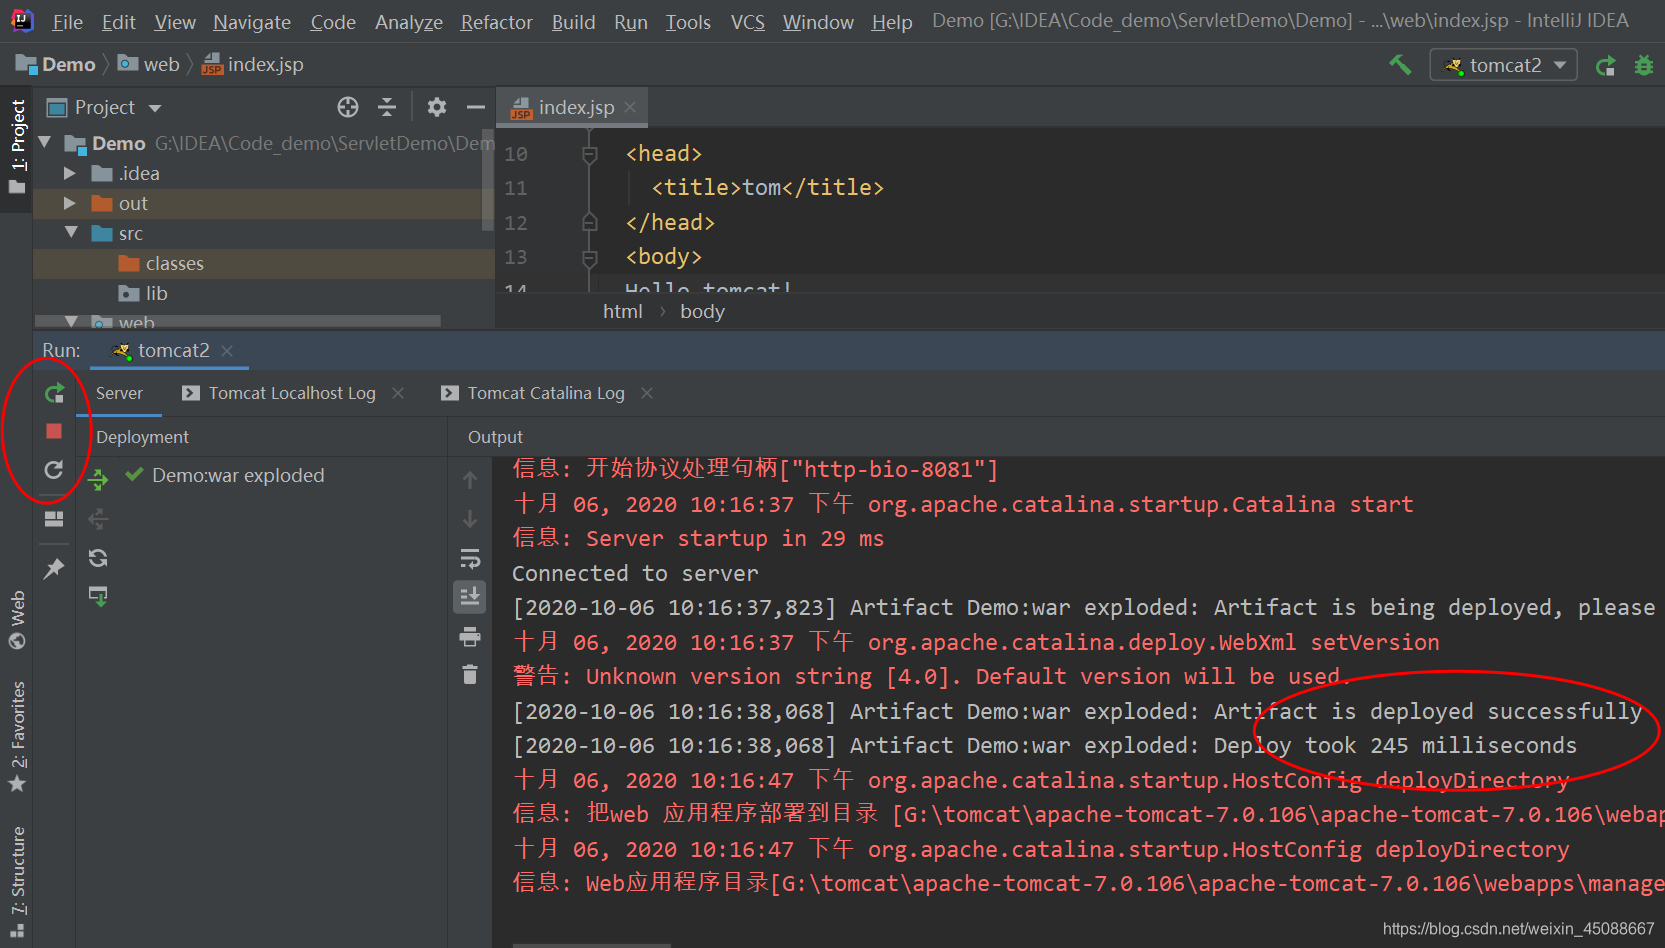The image size is (1665, 948).
Task: Switch to Tomcat Localhost Log tab
Action: pos(279,393)
